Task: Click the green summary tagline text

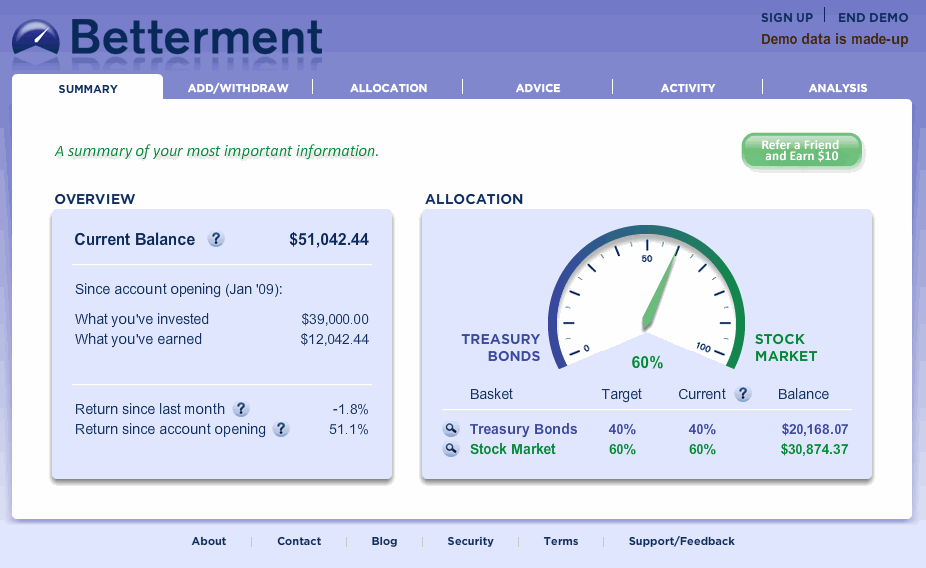Action: click(x=217, y=151)
